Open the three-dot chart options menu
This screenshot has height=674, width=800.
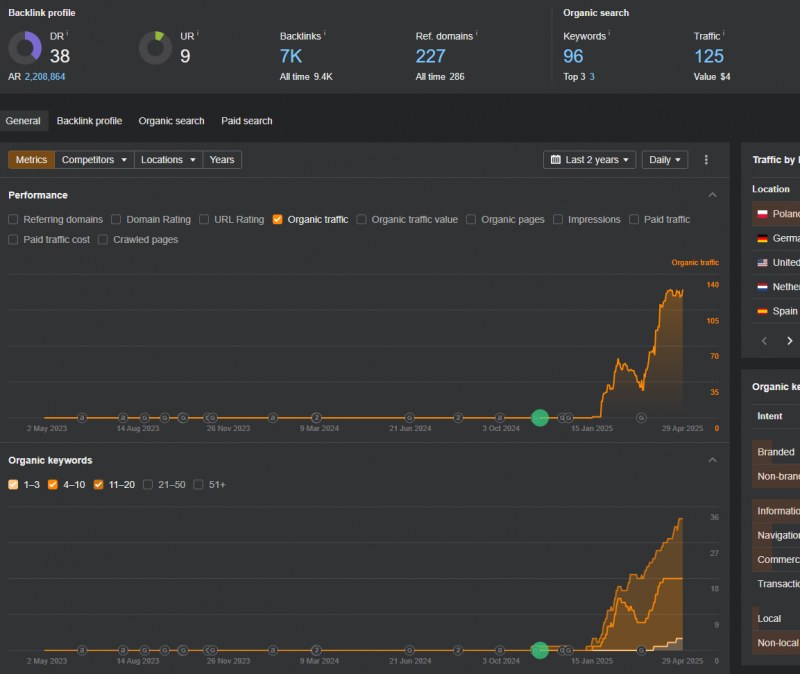tap(706, 160)
